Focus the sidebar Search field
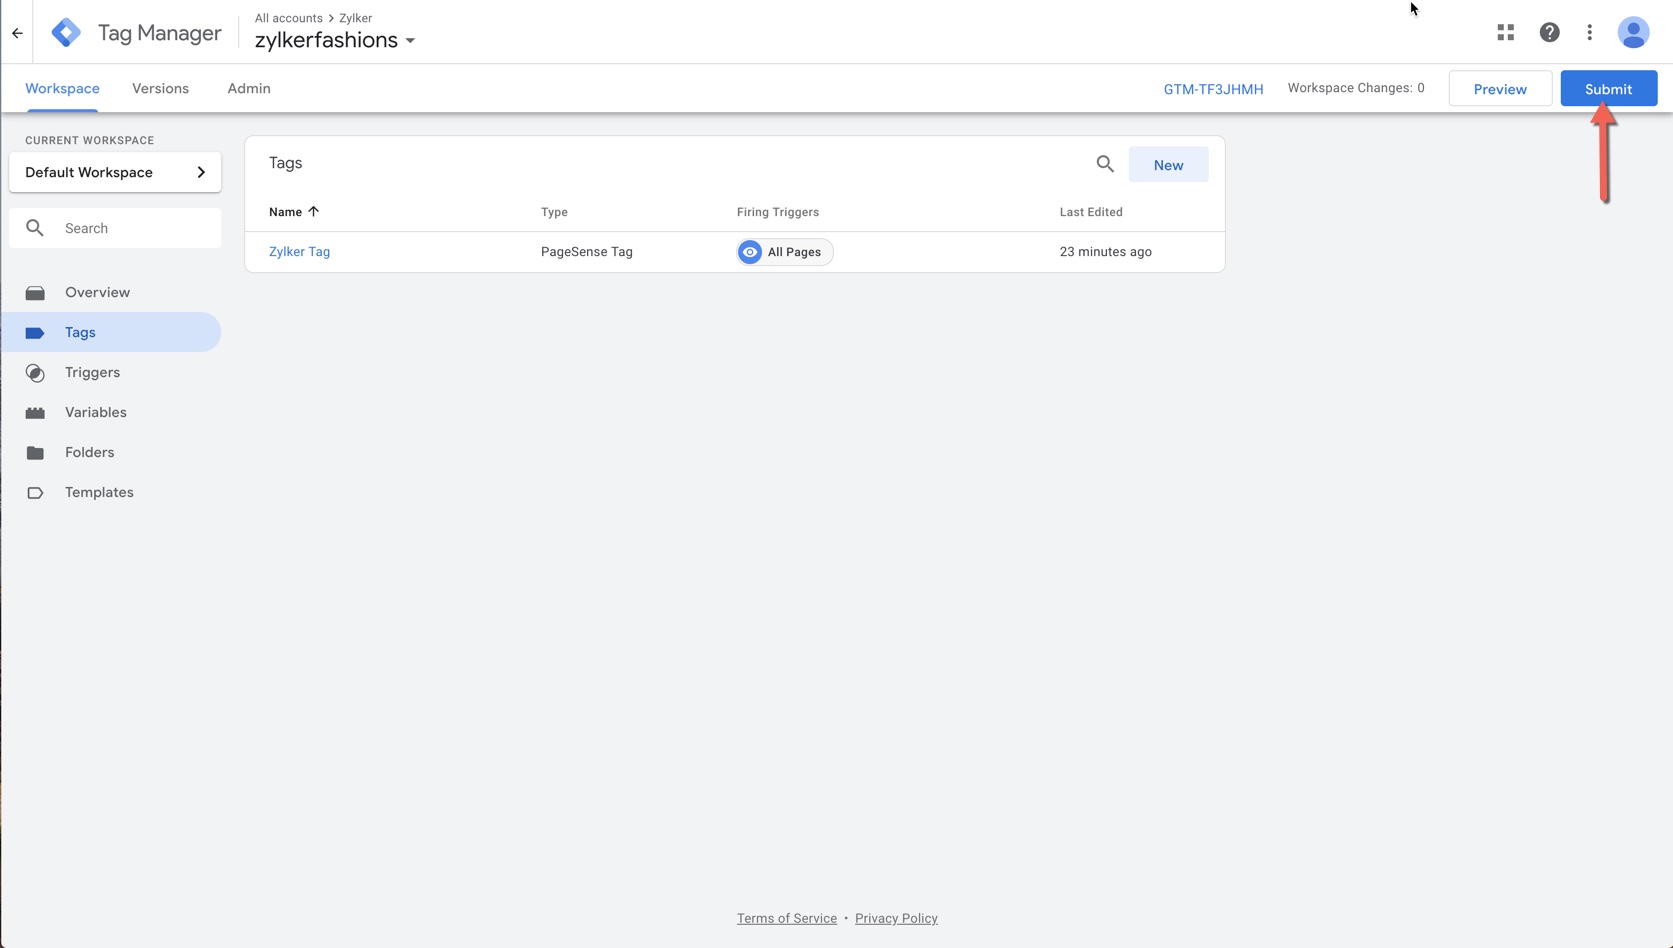Viewport: 1673px width, 948px height. (115, 228)
